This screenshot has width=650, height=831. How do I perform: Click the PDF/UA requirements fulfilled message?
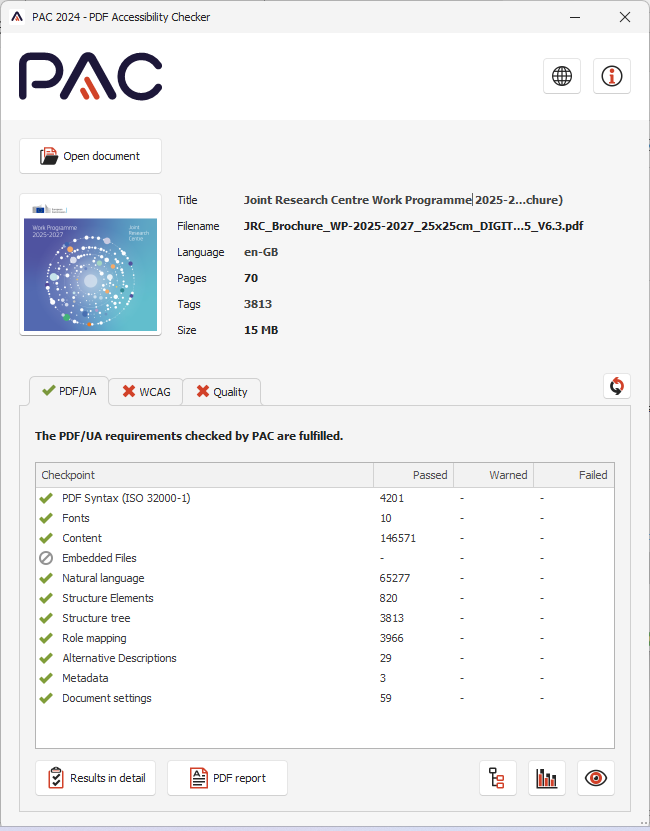click(189, 436)
